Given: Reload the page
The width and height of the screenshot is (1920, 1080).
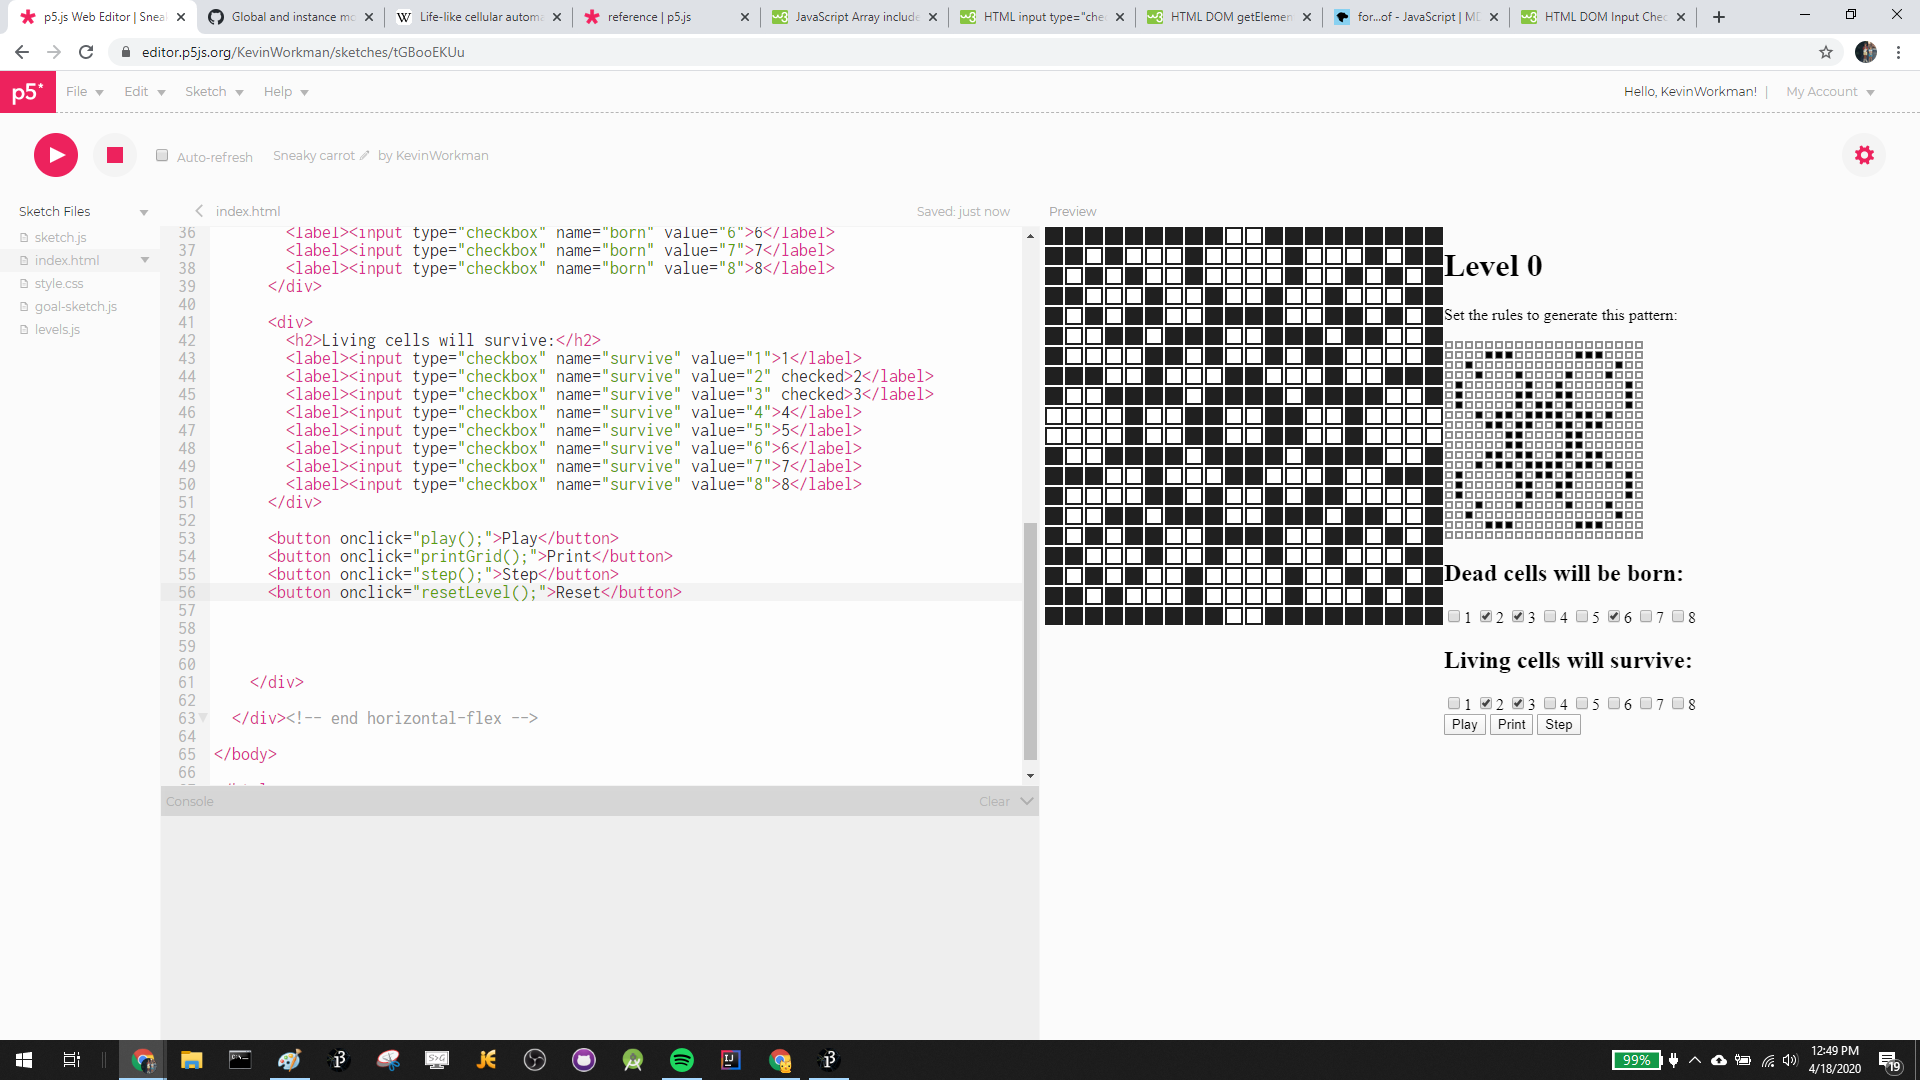Looking at the screenshot, I should tap(86, 52).
